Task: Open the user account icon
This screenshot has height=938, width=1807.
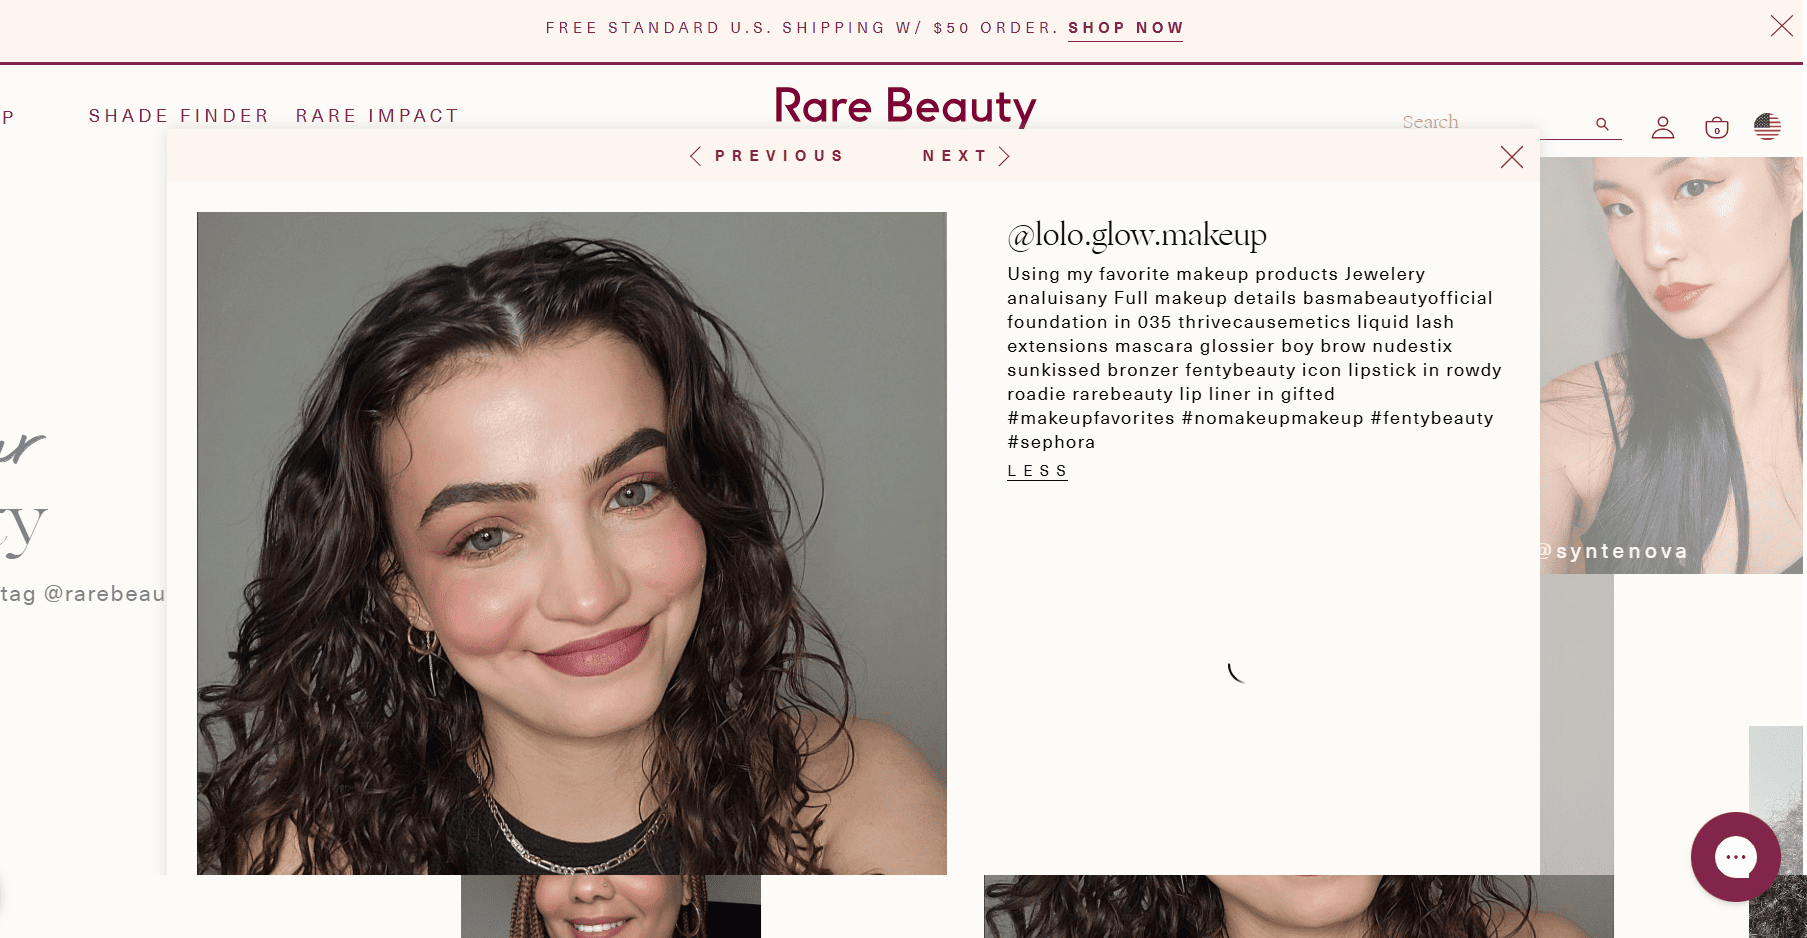Action: (1663, 127)
